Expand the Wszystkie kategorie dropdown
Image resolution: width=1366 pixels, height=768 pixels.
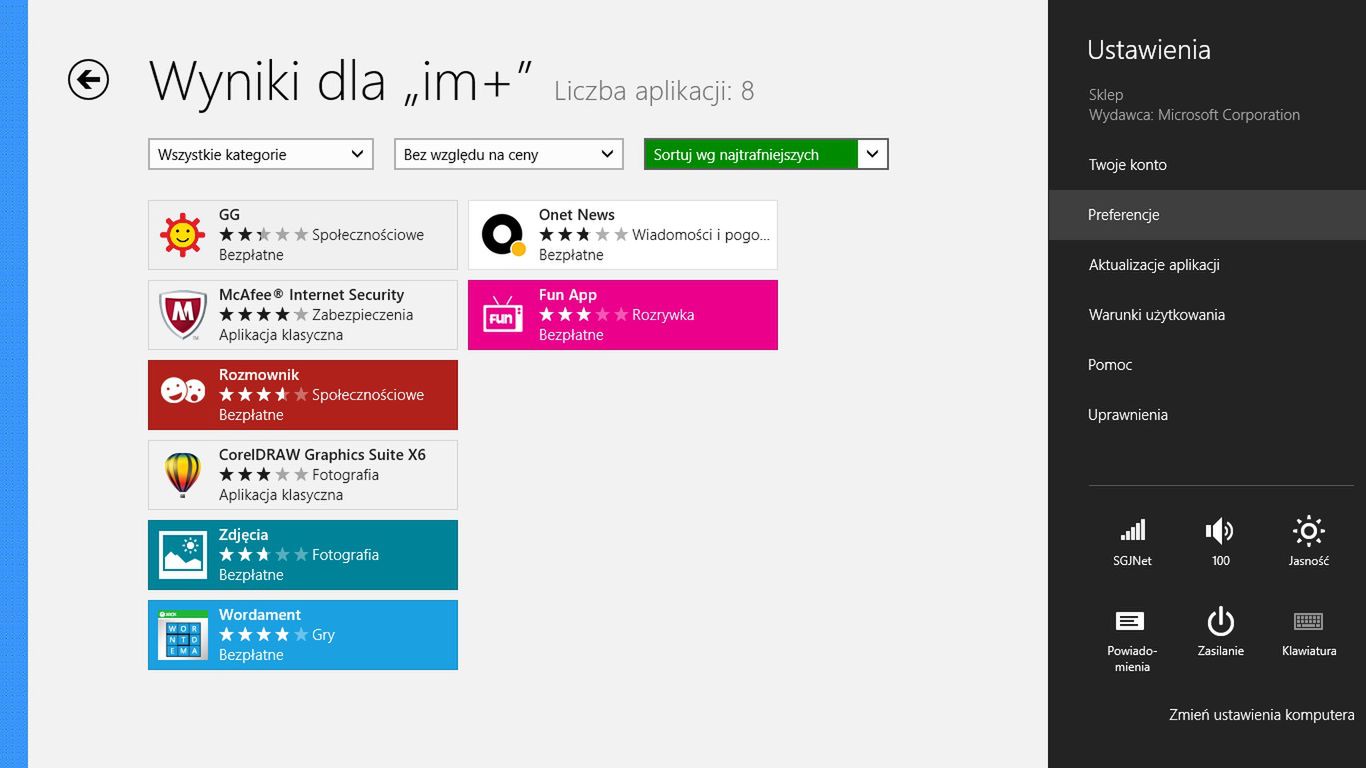tap(260, 154)
